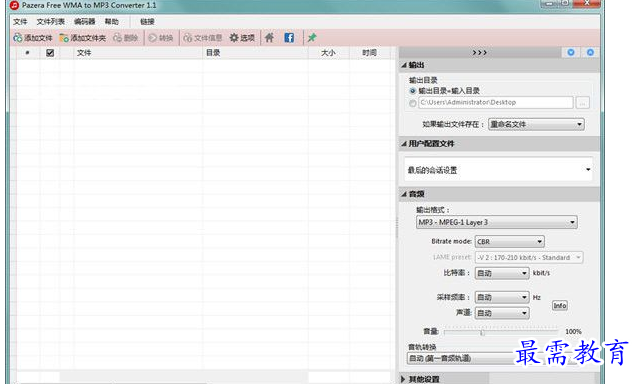The width and height of the screenshot is (637, 384).
Task: Click the output directory path field
Action: pyautogui.click(x=496, y=102)
